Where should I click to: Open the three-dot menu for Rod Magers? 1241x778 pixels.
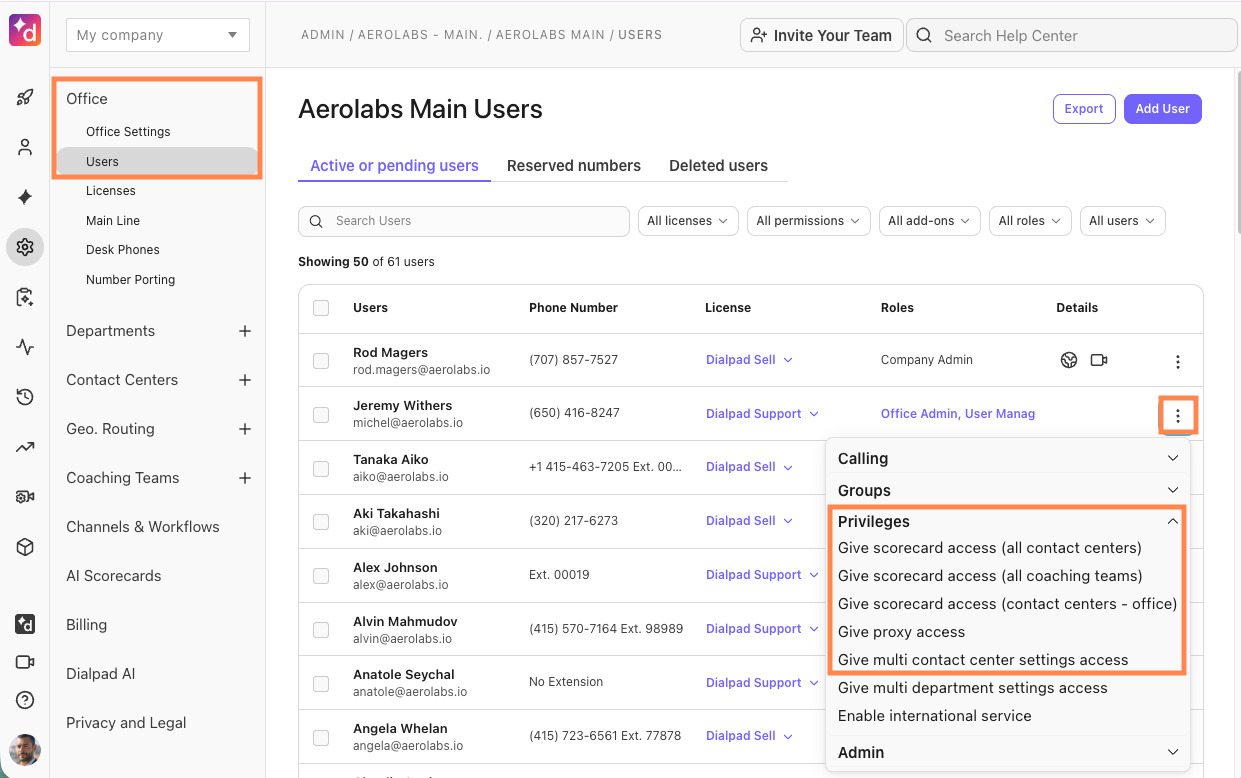[x=1178, y=361]
